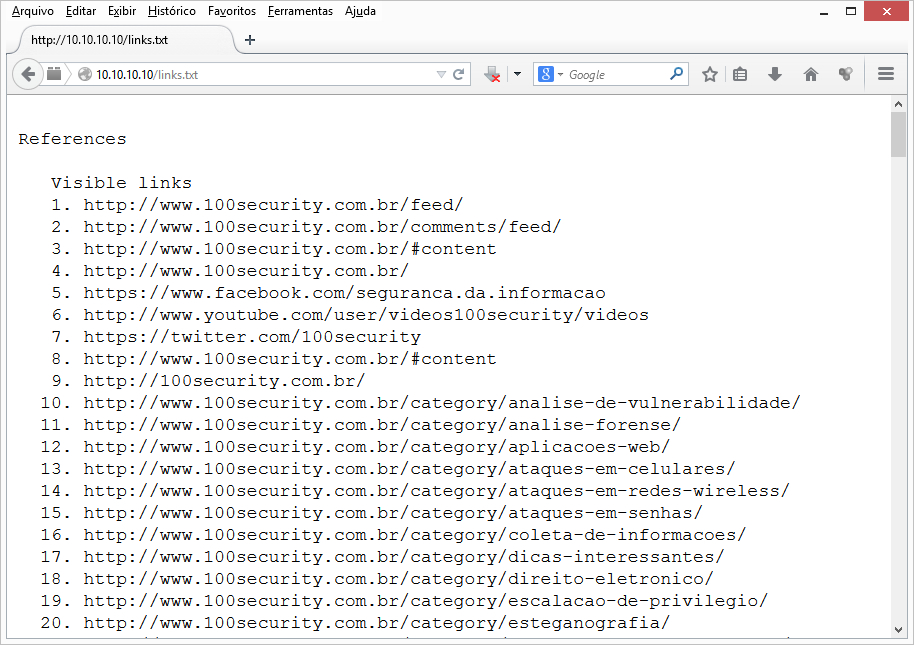This screenshot has width=914, height=645.
Task: Open a new tab with plus button
Action: click(250, 40)
